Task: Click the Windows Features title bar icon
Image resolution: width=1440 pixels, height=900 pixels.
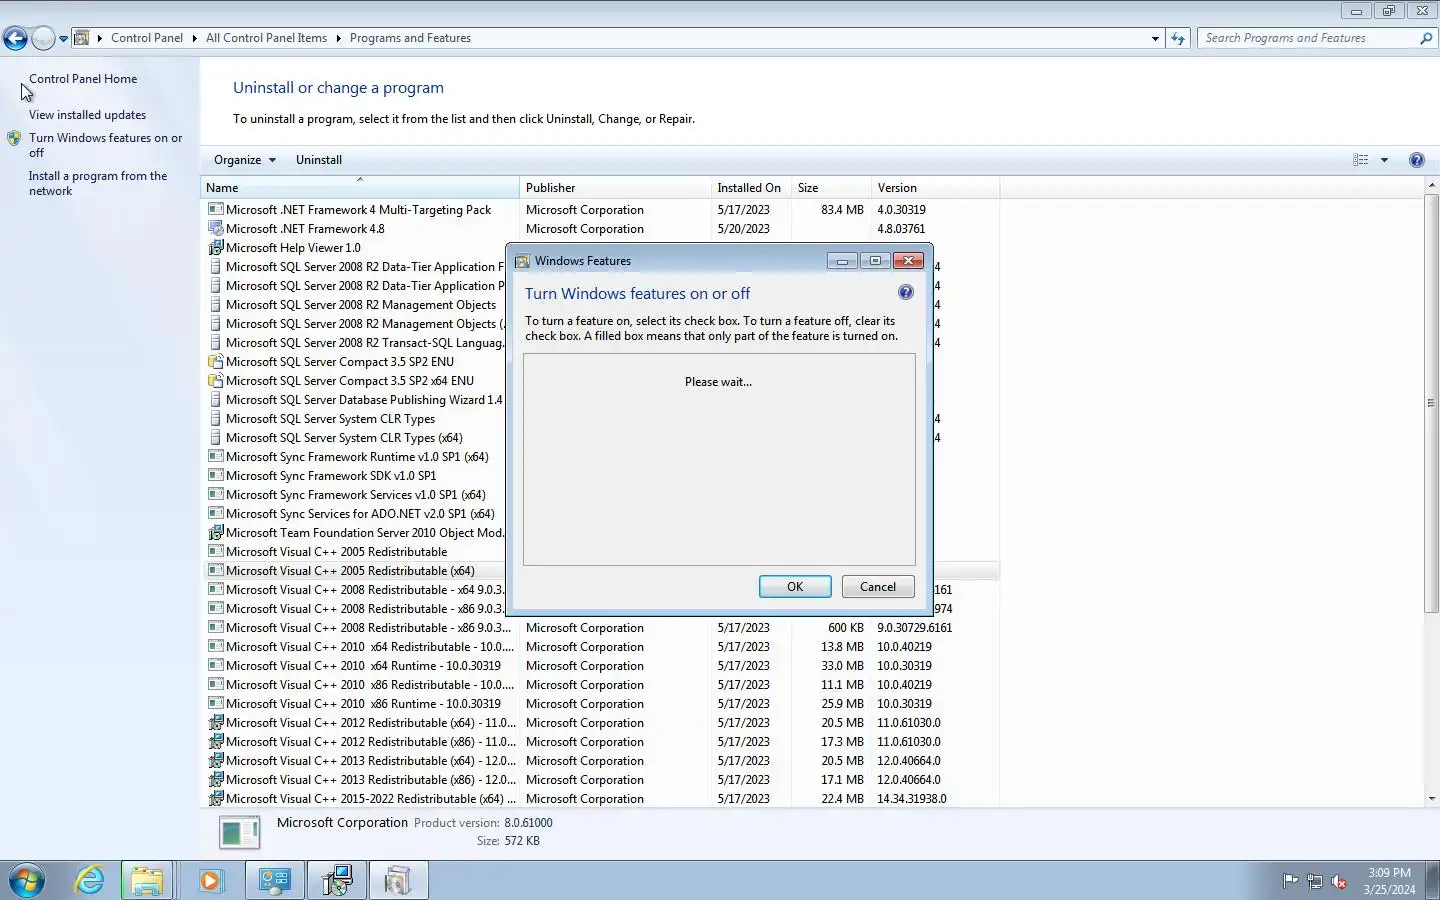Action: click(x=522, y=261)
